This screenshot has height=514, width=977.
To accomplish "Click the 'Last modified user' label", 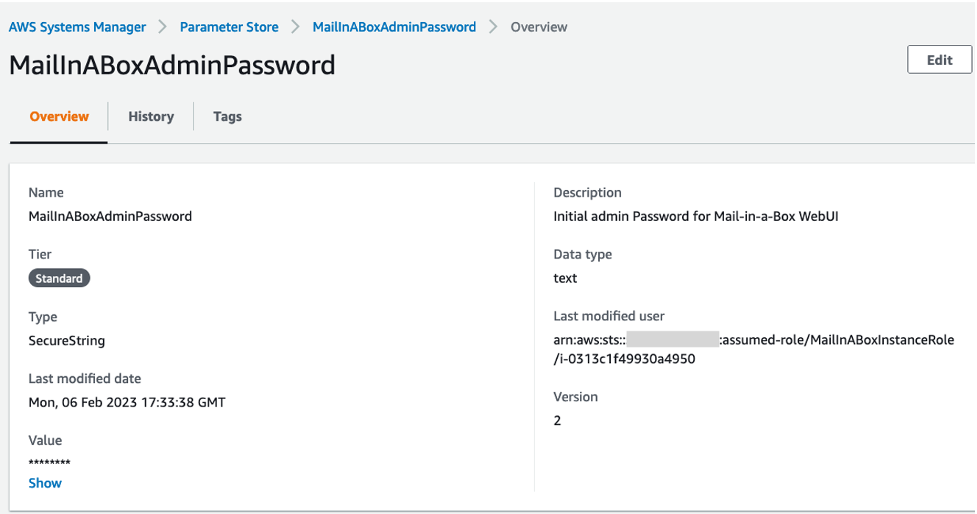I will 609,316.
